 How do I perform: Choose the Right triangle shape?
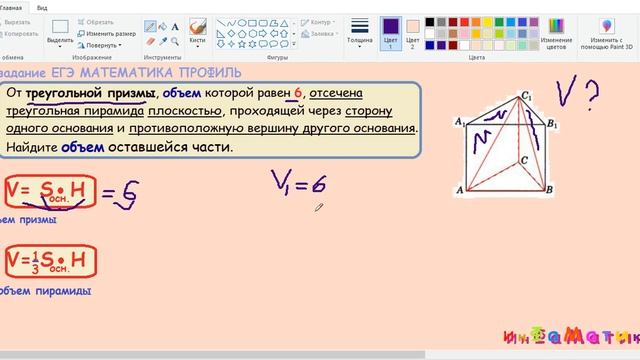pyautogui.click(x=221, y=33)
